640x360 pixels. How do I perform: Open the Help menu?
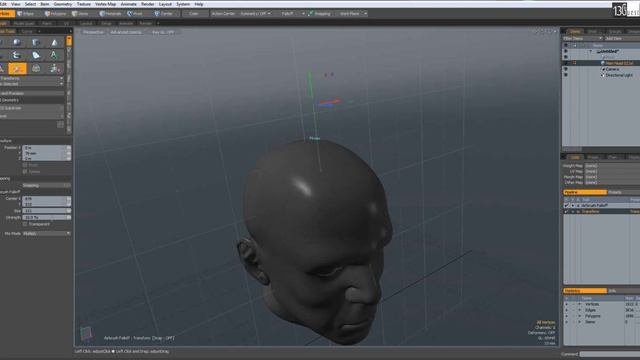[199, 4]
